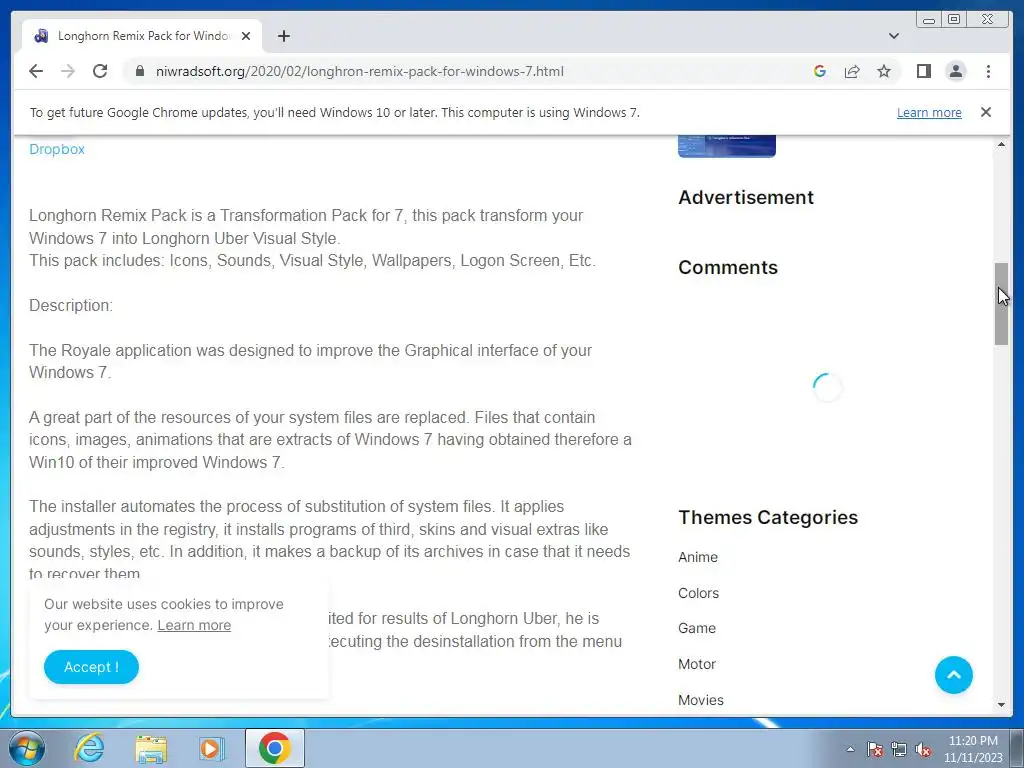This screenshot has width=1024, height=768.
Task: Click the blue thumbnail image in sidebar
Action: coord(726,146)
